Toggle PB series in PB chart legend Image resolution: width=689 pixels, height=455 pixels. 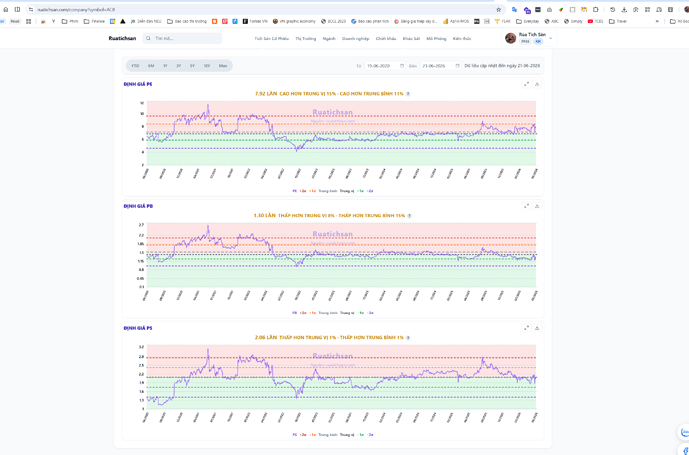point(294,313)
